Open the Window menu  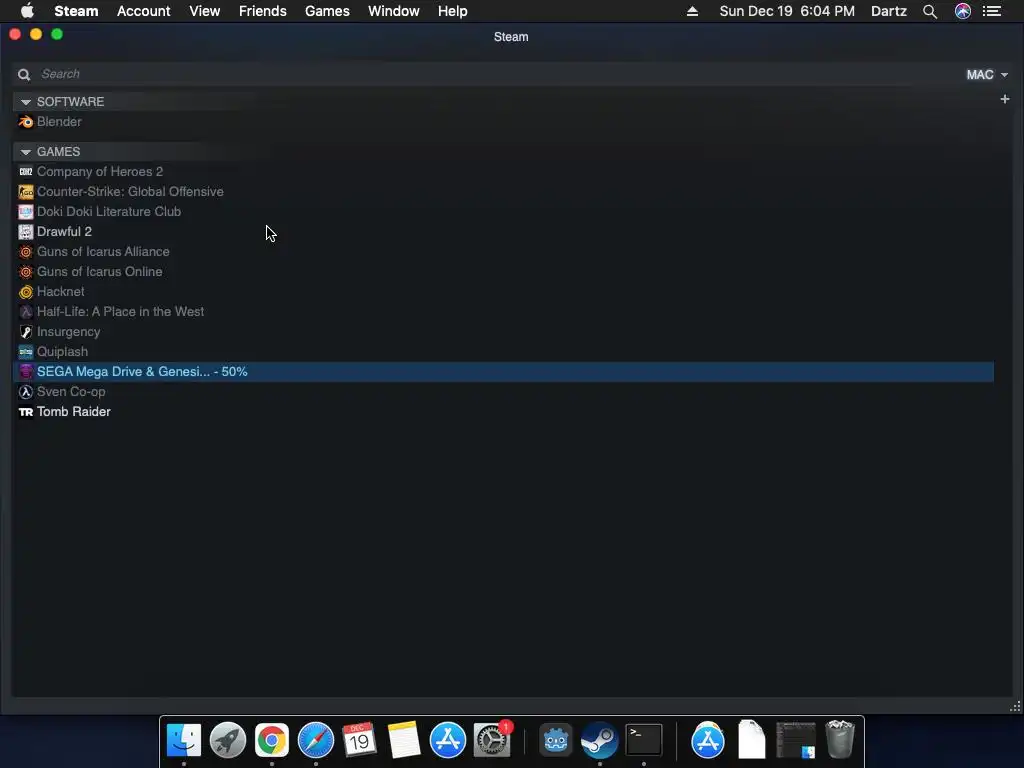coord(394,11)
